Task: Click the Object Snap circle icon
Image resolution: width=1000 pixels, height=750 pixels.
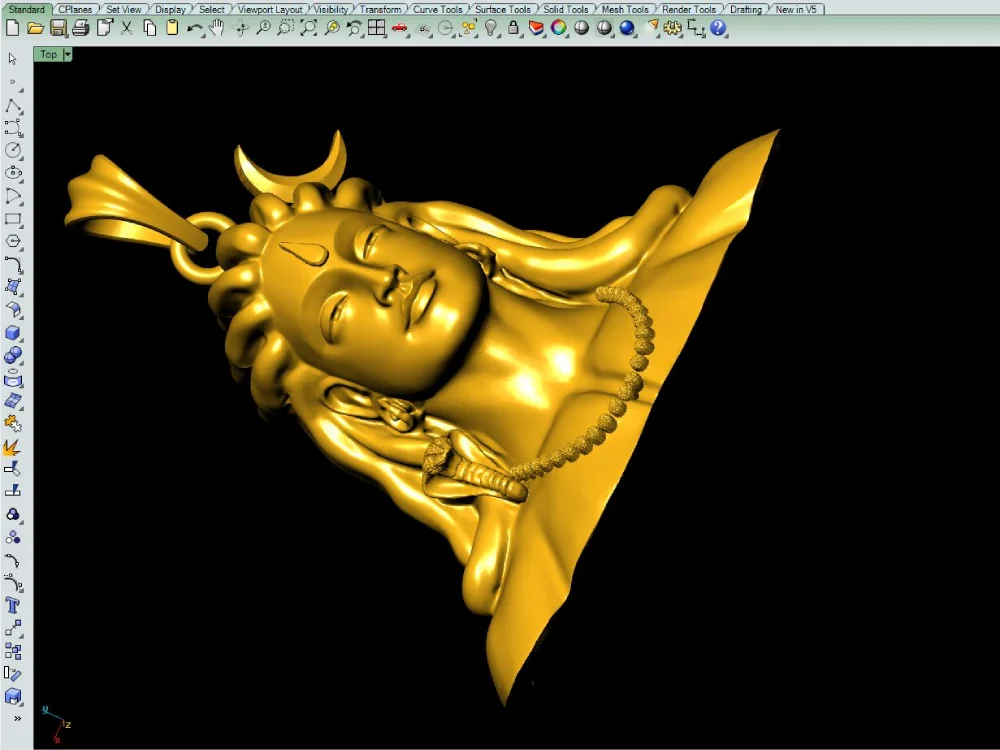Action: [446, 28]
